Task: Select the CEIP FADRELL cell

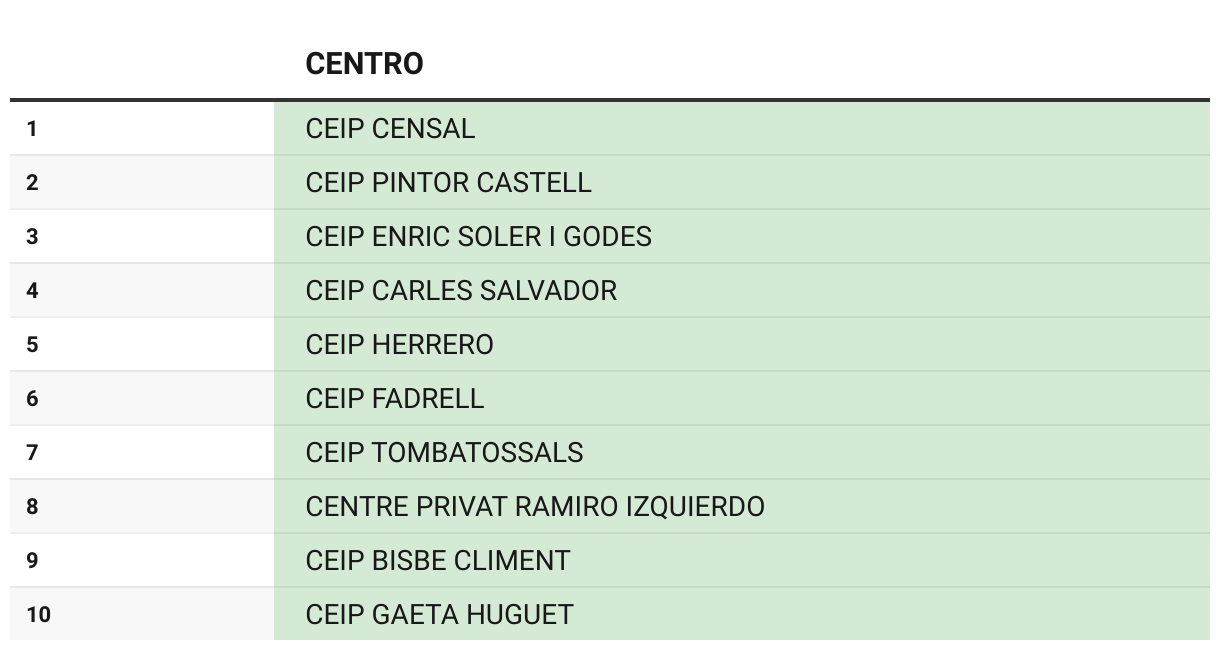Action: [x=742, y=399]
